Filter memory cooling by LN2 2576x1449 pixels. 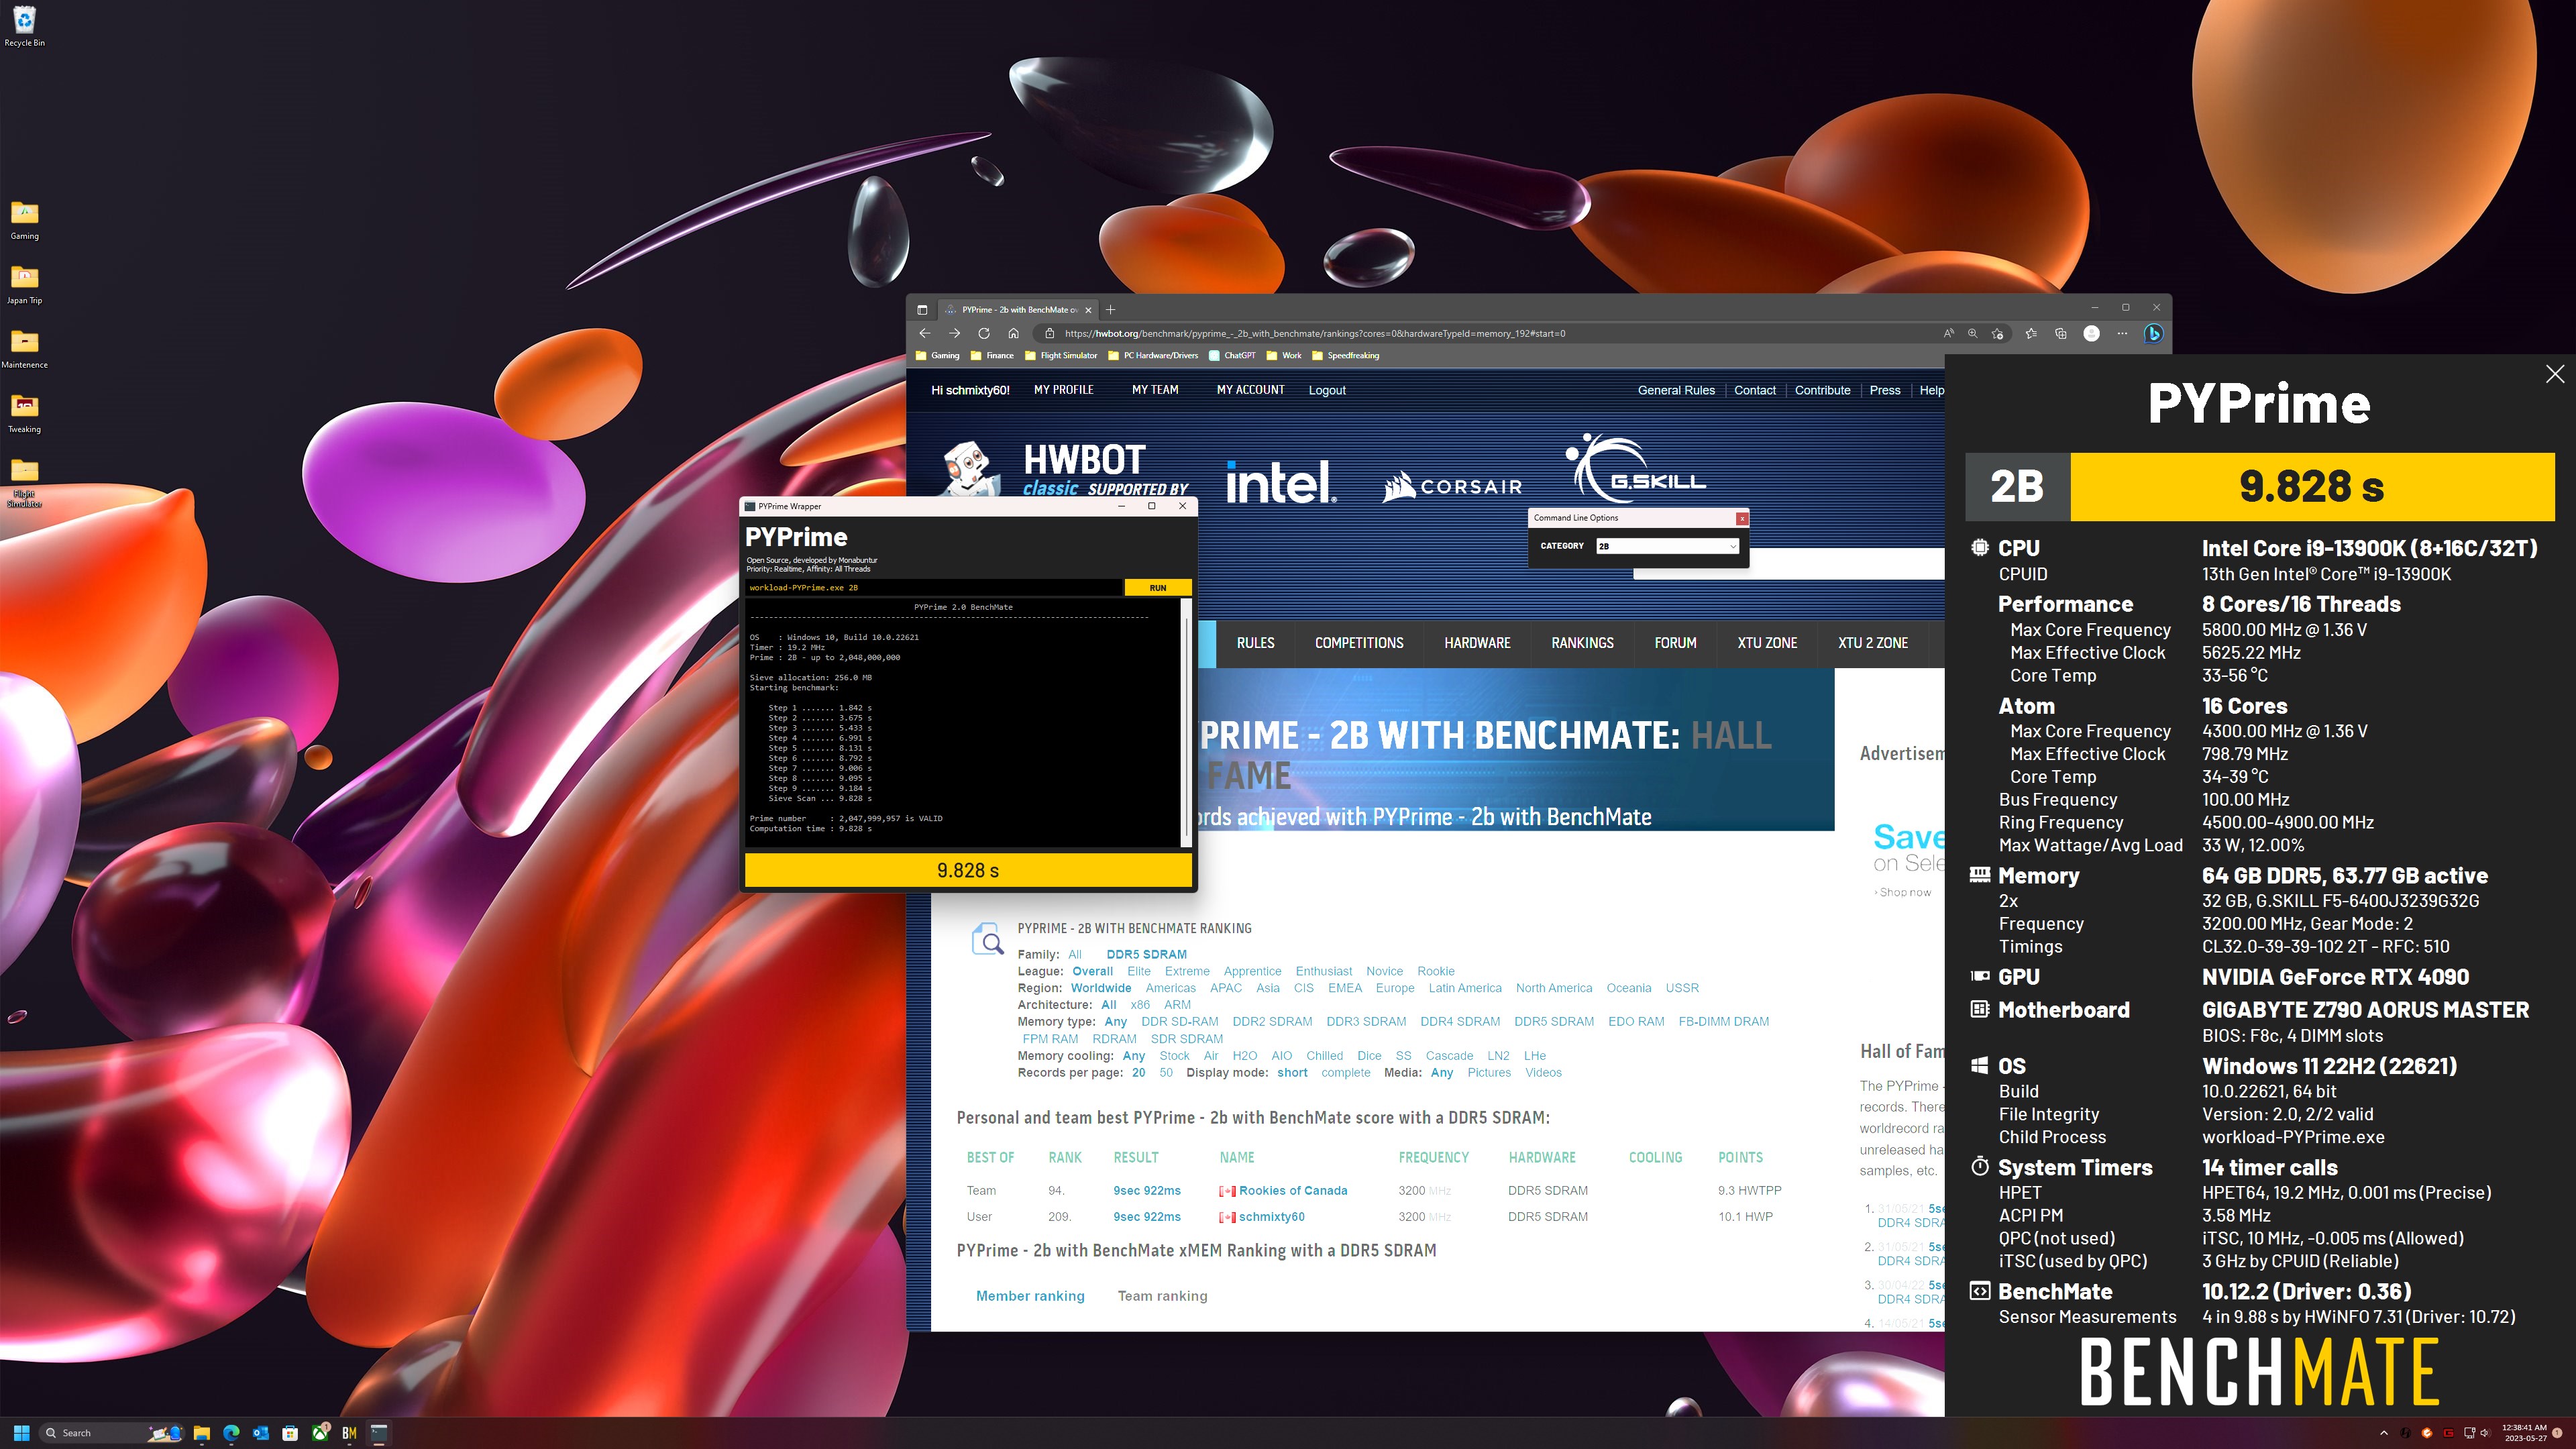click(1497, 1055)
